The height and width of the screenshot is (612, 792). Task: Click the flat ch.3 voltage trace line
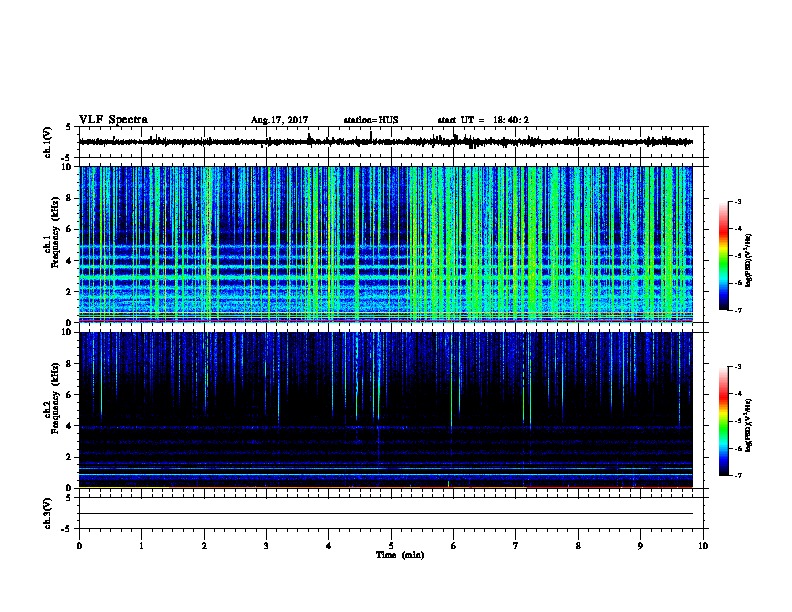pos(385,514)
